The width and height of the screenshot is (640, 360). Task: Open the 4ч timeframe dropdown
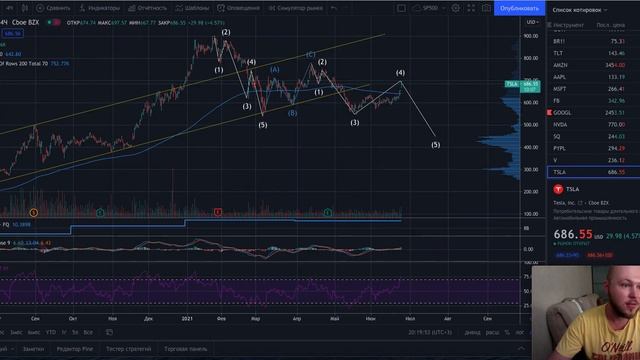9,8
